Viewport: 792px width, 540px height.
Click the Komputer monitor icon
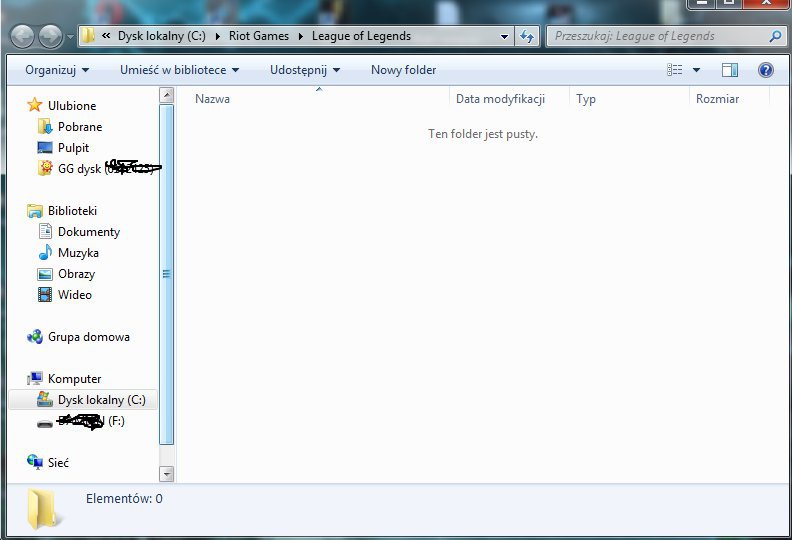point(35,378)
